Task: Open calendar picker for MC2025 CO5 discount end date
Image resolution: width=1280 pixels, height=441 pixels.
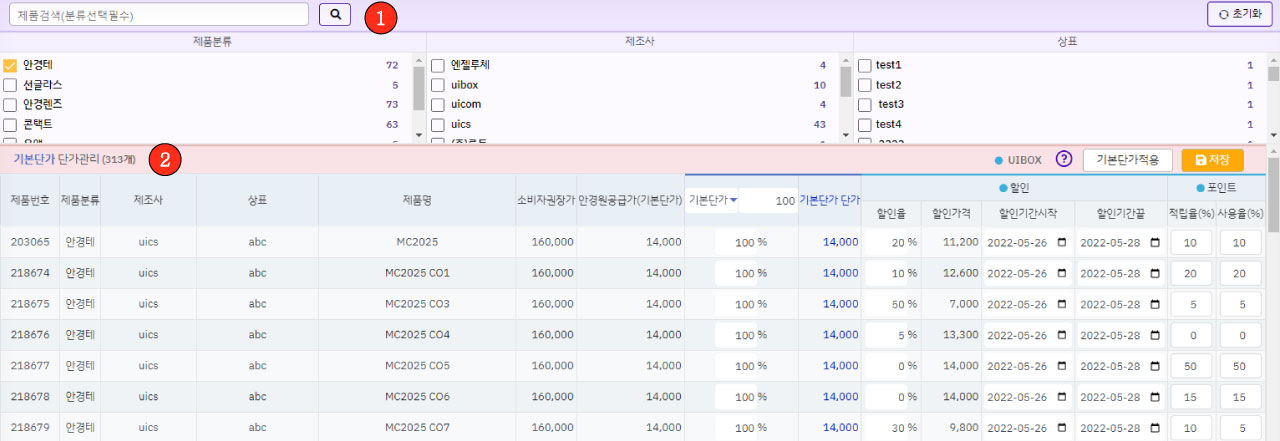Action: [1155, 366]
